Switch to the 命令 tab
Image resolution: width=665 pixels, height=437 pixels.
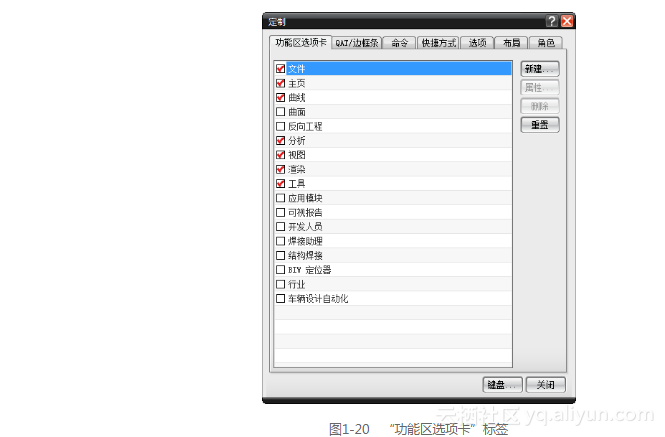pyautogui.click(x=400, y=43)
